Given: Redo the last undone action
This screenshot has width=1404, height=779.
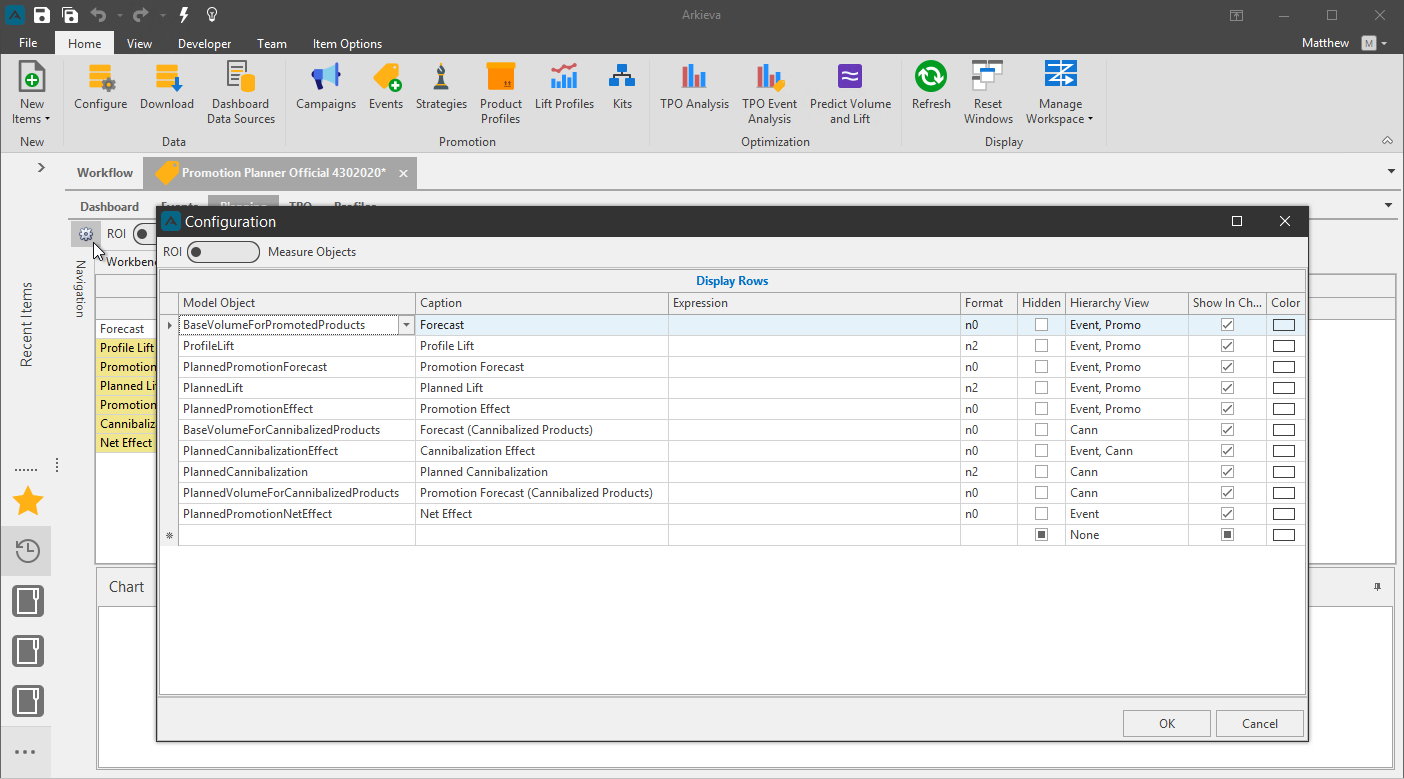Looking at the screenshot, I should (141, 15).
